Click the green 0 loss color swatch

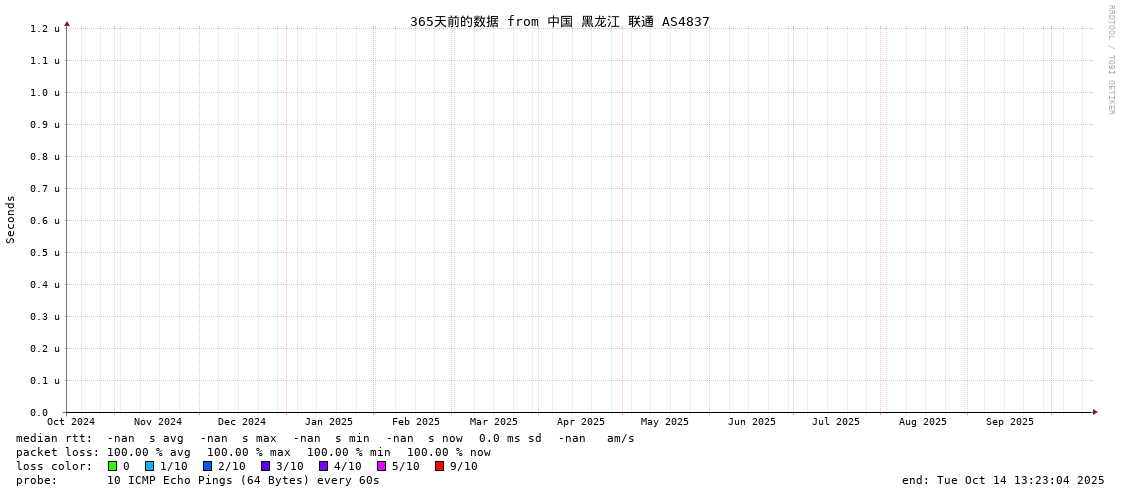pyautogui.click(x=113, y=466)
